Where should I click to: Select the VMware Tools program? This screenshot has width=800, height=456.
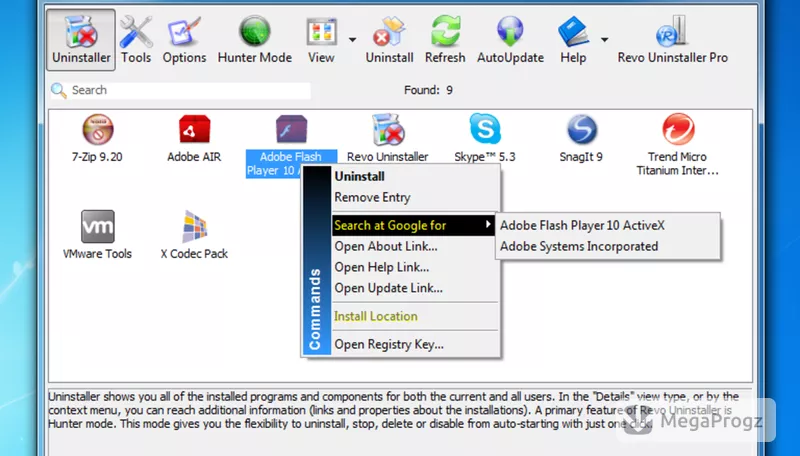click(x=97, y=235)
